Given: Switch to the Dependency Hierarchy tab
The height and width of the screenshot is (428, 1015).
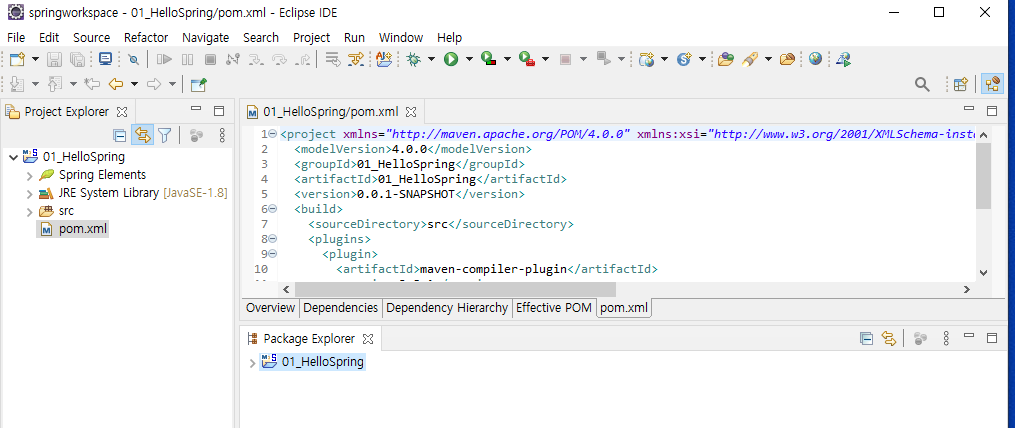Looking at the screenshot, I should point(447,308).
